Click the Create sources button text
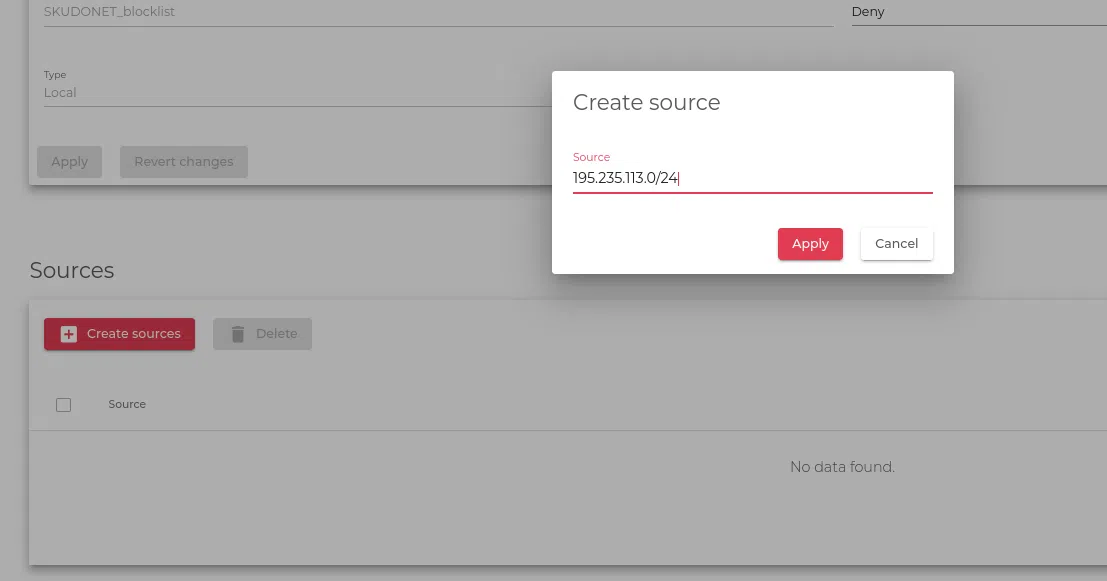This screenshot has width=1107, height=581. (x=134, y=334)
